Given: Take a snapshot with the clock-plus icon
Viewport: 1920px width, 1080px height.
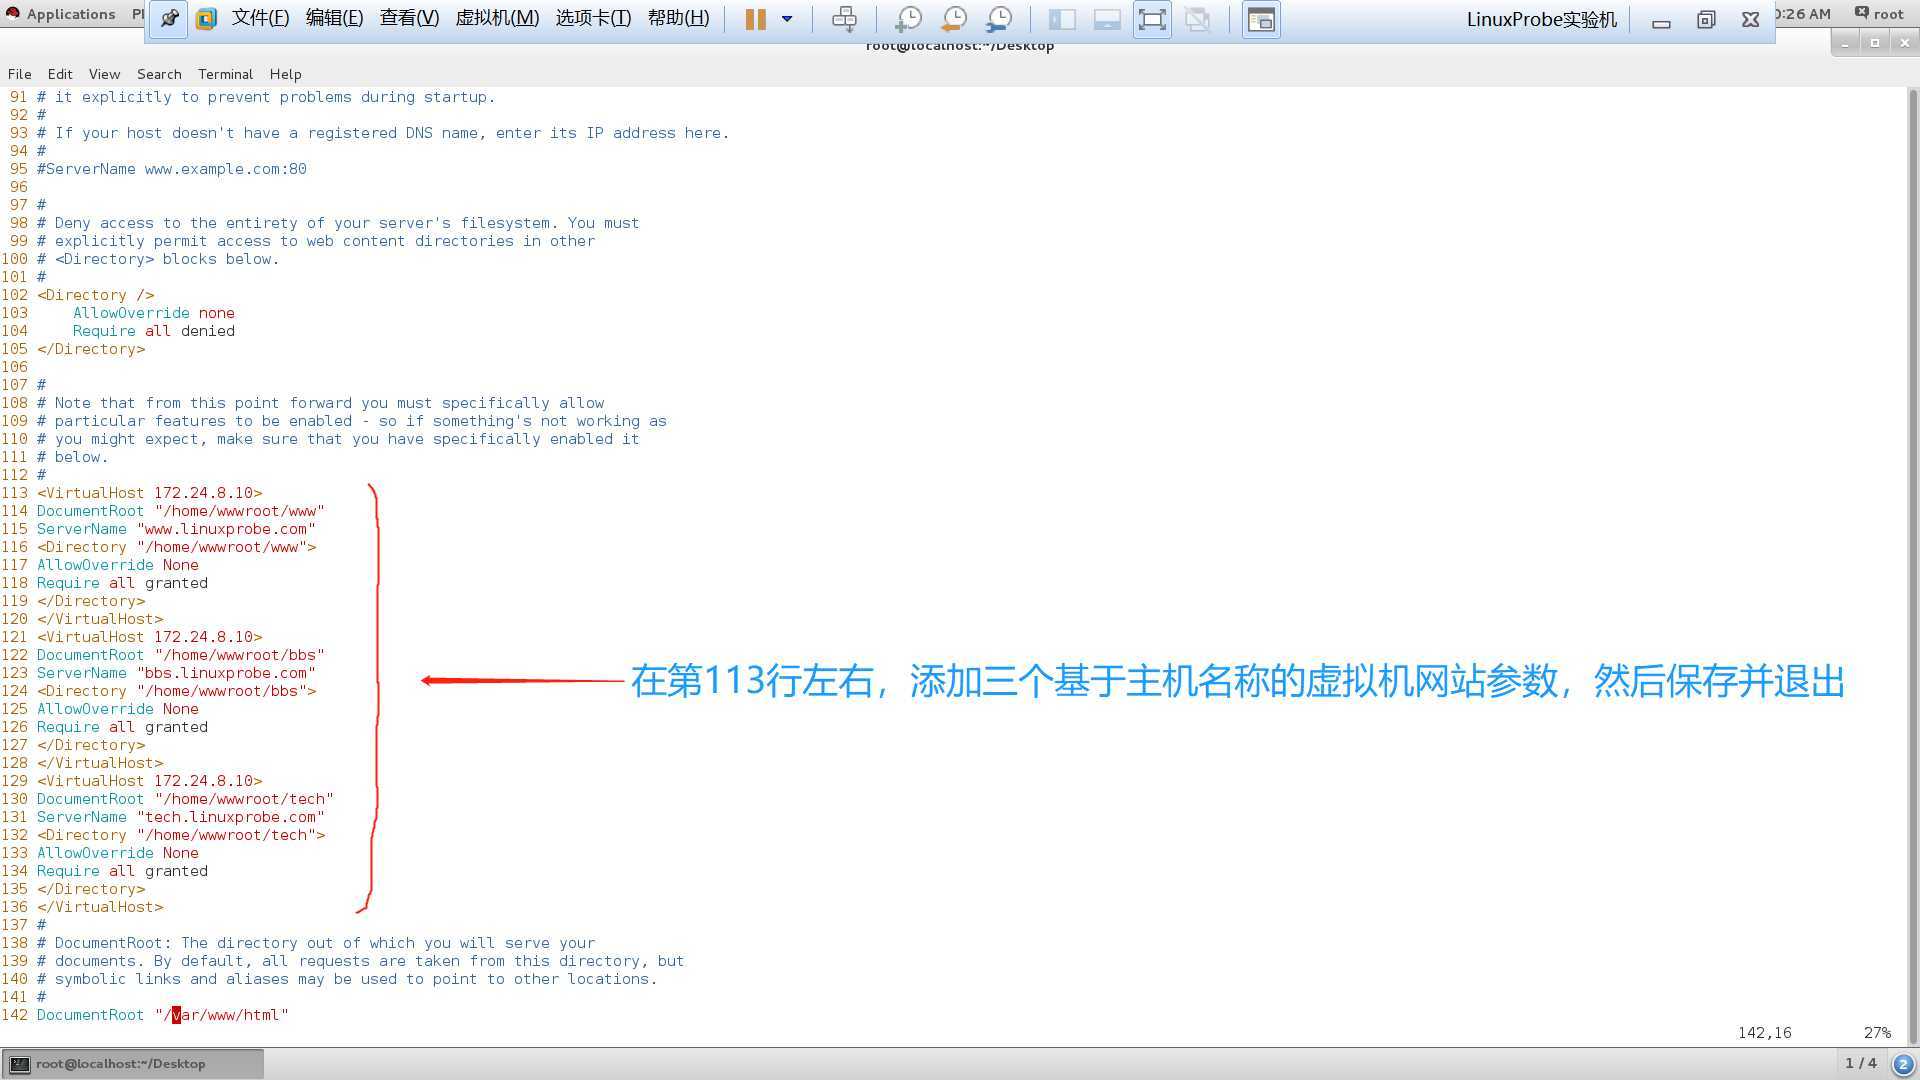Looking at the screenshot, I should click(908, 19).
